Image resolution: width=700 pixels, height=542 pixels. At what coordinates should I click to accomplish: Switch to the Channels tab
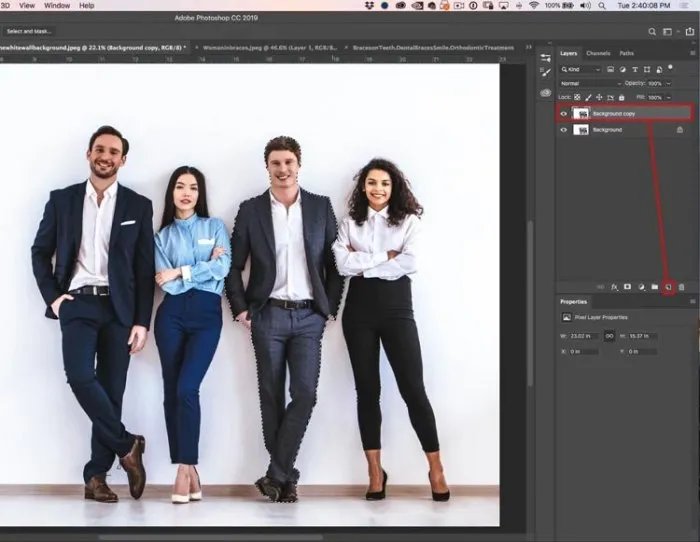pos(598,53)
